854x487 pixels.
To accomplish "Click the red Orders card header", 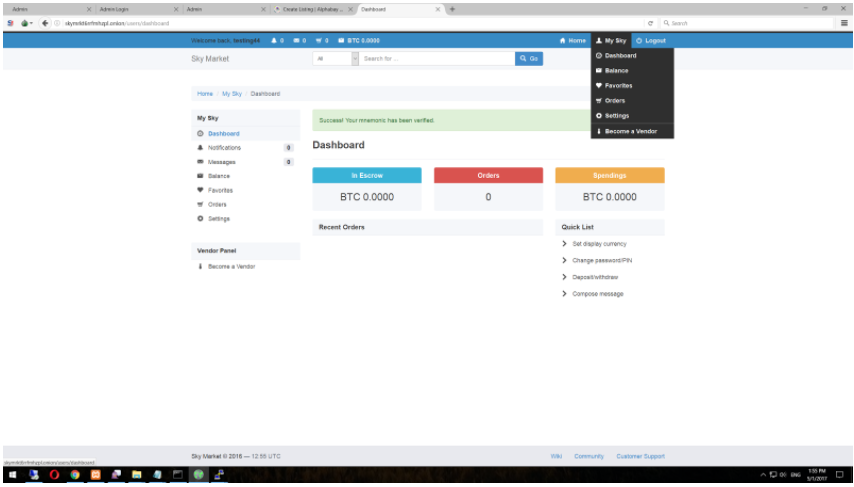I will (x=489, y=175).
